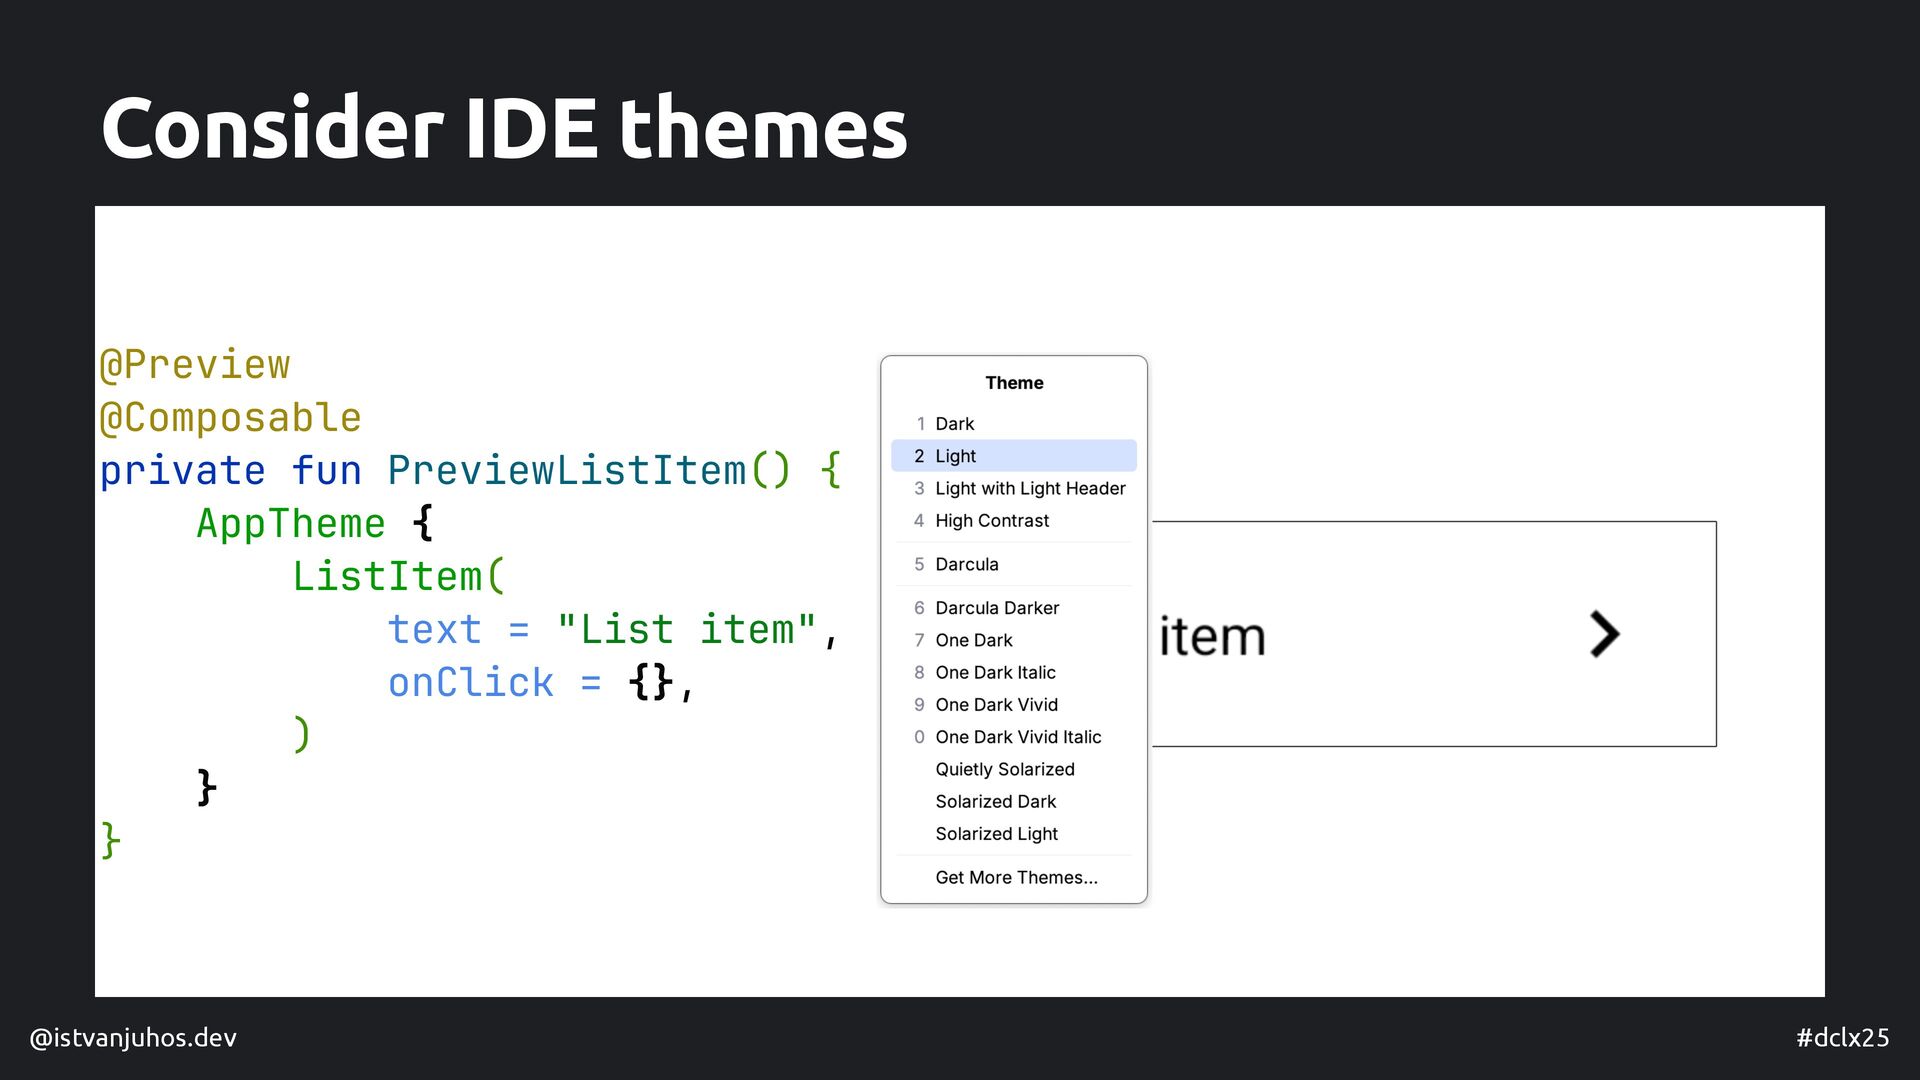Choose Darcula Darker from the list
This screenshot has width=1920, height=1080.
pyautogui.click(x=1013, y=608)
